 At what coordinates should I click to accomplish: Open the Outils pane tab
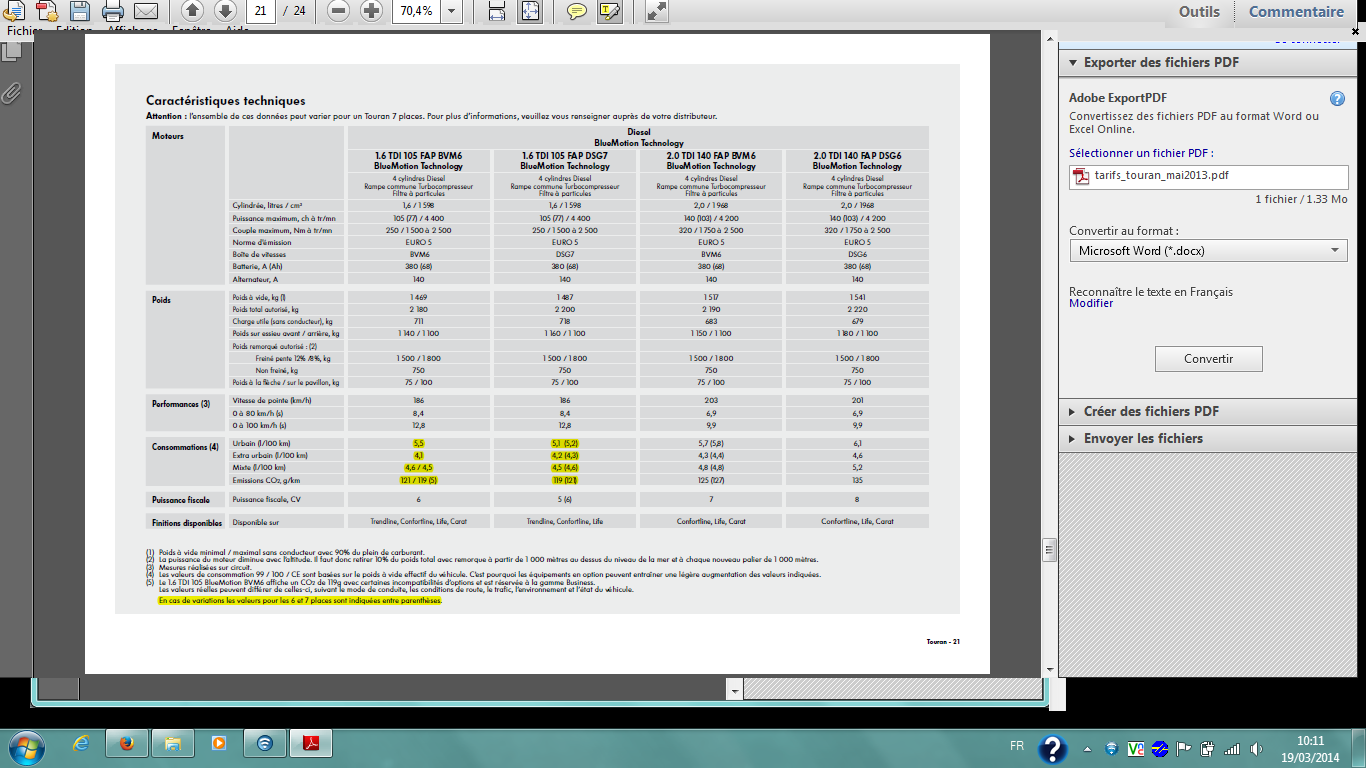coord(1199,12)
